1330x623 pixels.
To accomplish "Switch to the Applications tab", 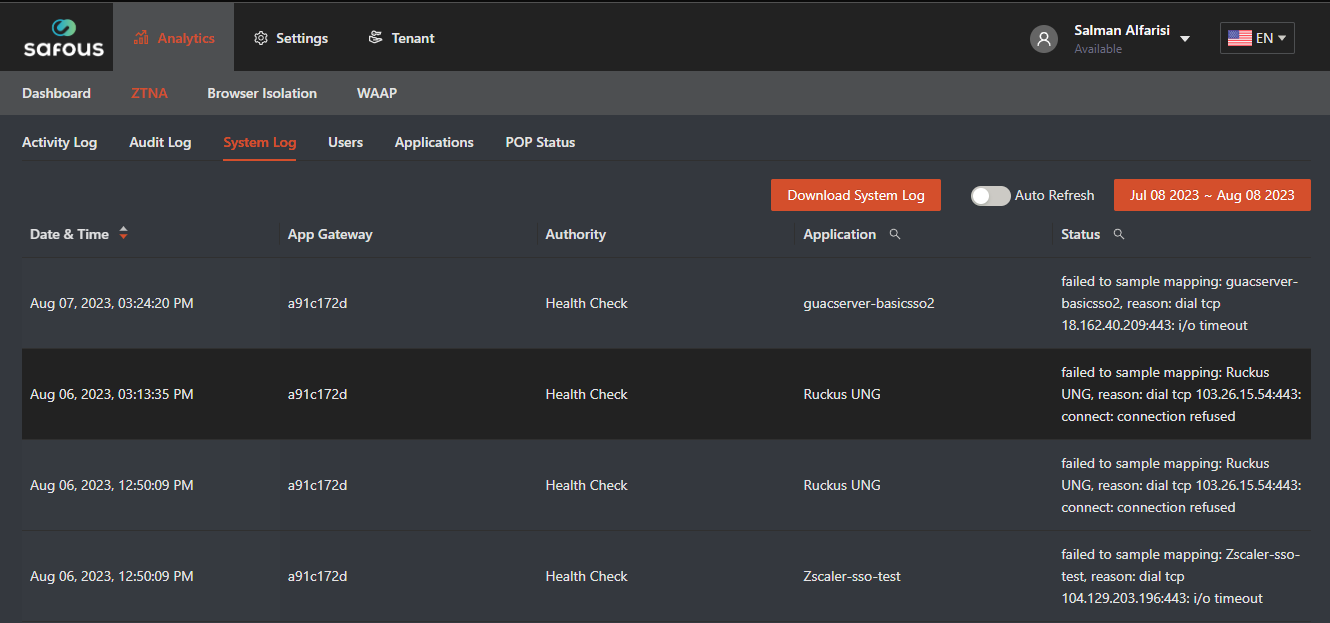I will point(434,142).
